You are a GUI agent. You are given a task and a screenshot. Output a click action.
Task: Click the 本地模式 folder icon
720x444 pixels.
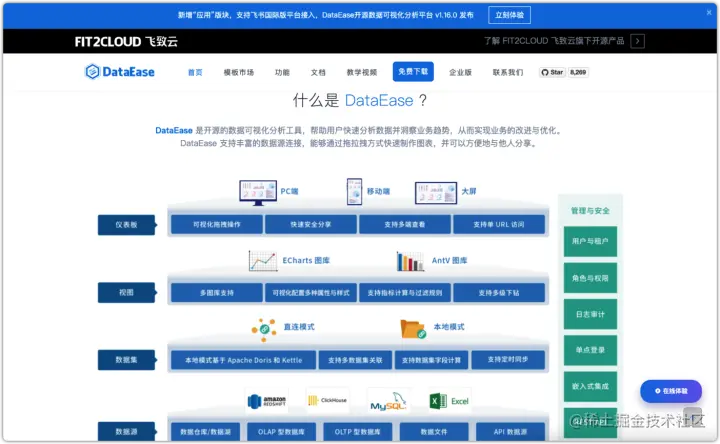tap(413, 329)
